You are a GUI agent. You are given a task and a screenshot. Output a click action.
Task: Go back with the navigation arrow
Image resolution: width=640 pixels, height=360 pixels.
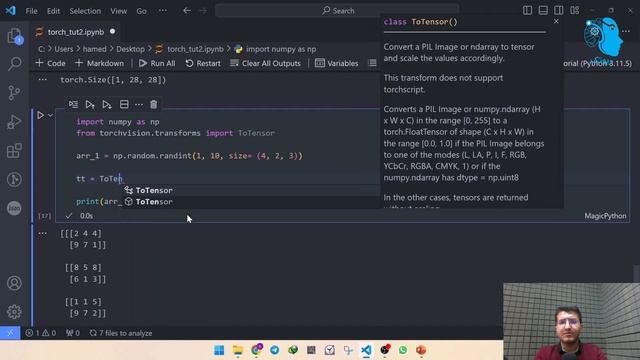[187, 11]
